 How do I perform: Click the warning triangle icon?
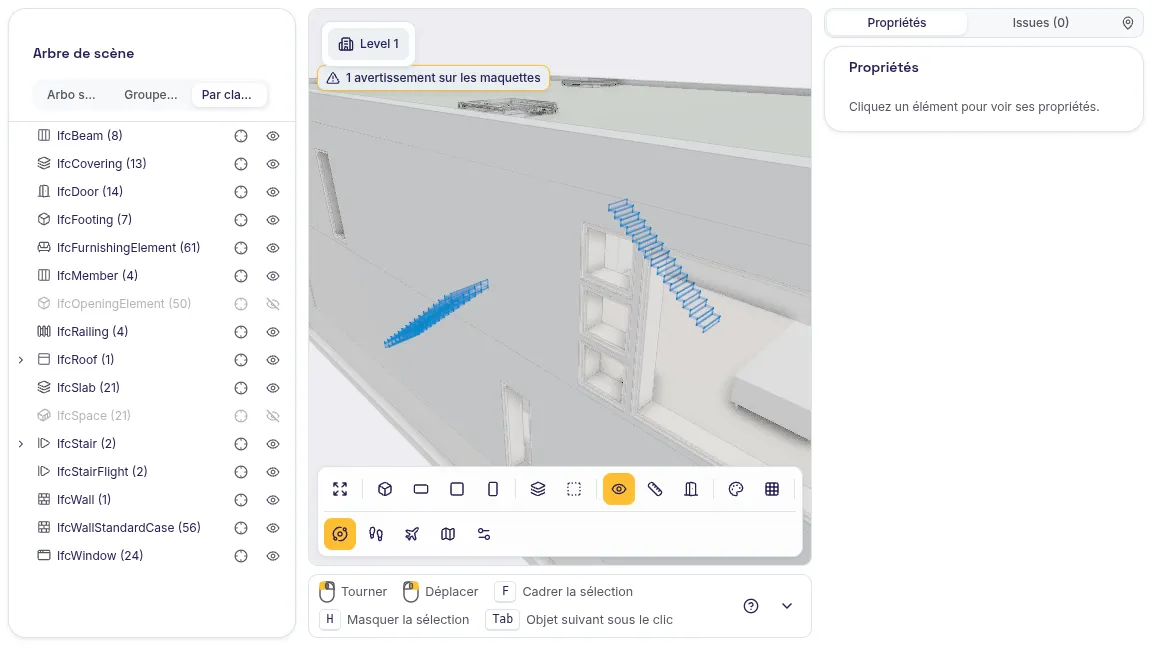coord(333,78)
